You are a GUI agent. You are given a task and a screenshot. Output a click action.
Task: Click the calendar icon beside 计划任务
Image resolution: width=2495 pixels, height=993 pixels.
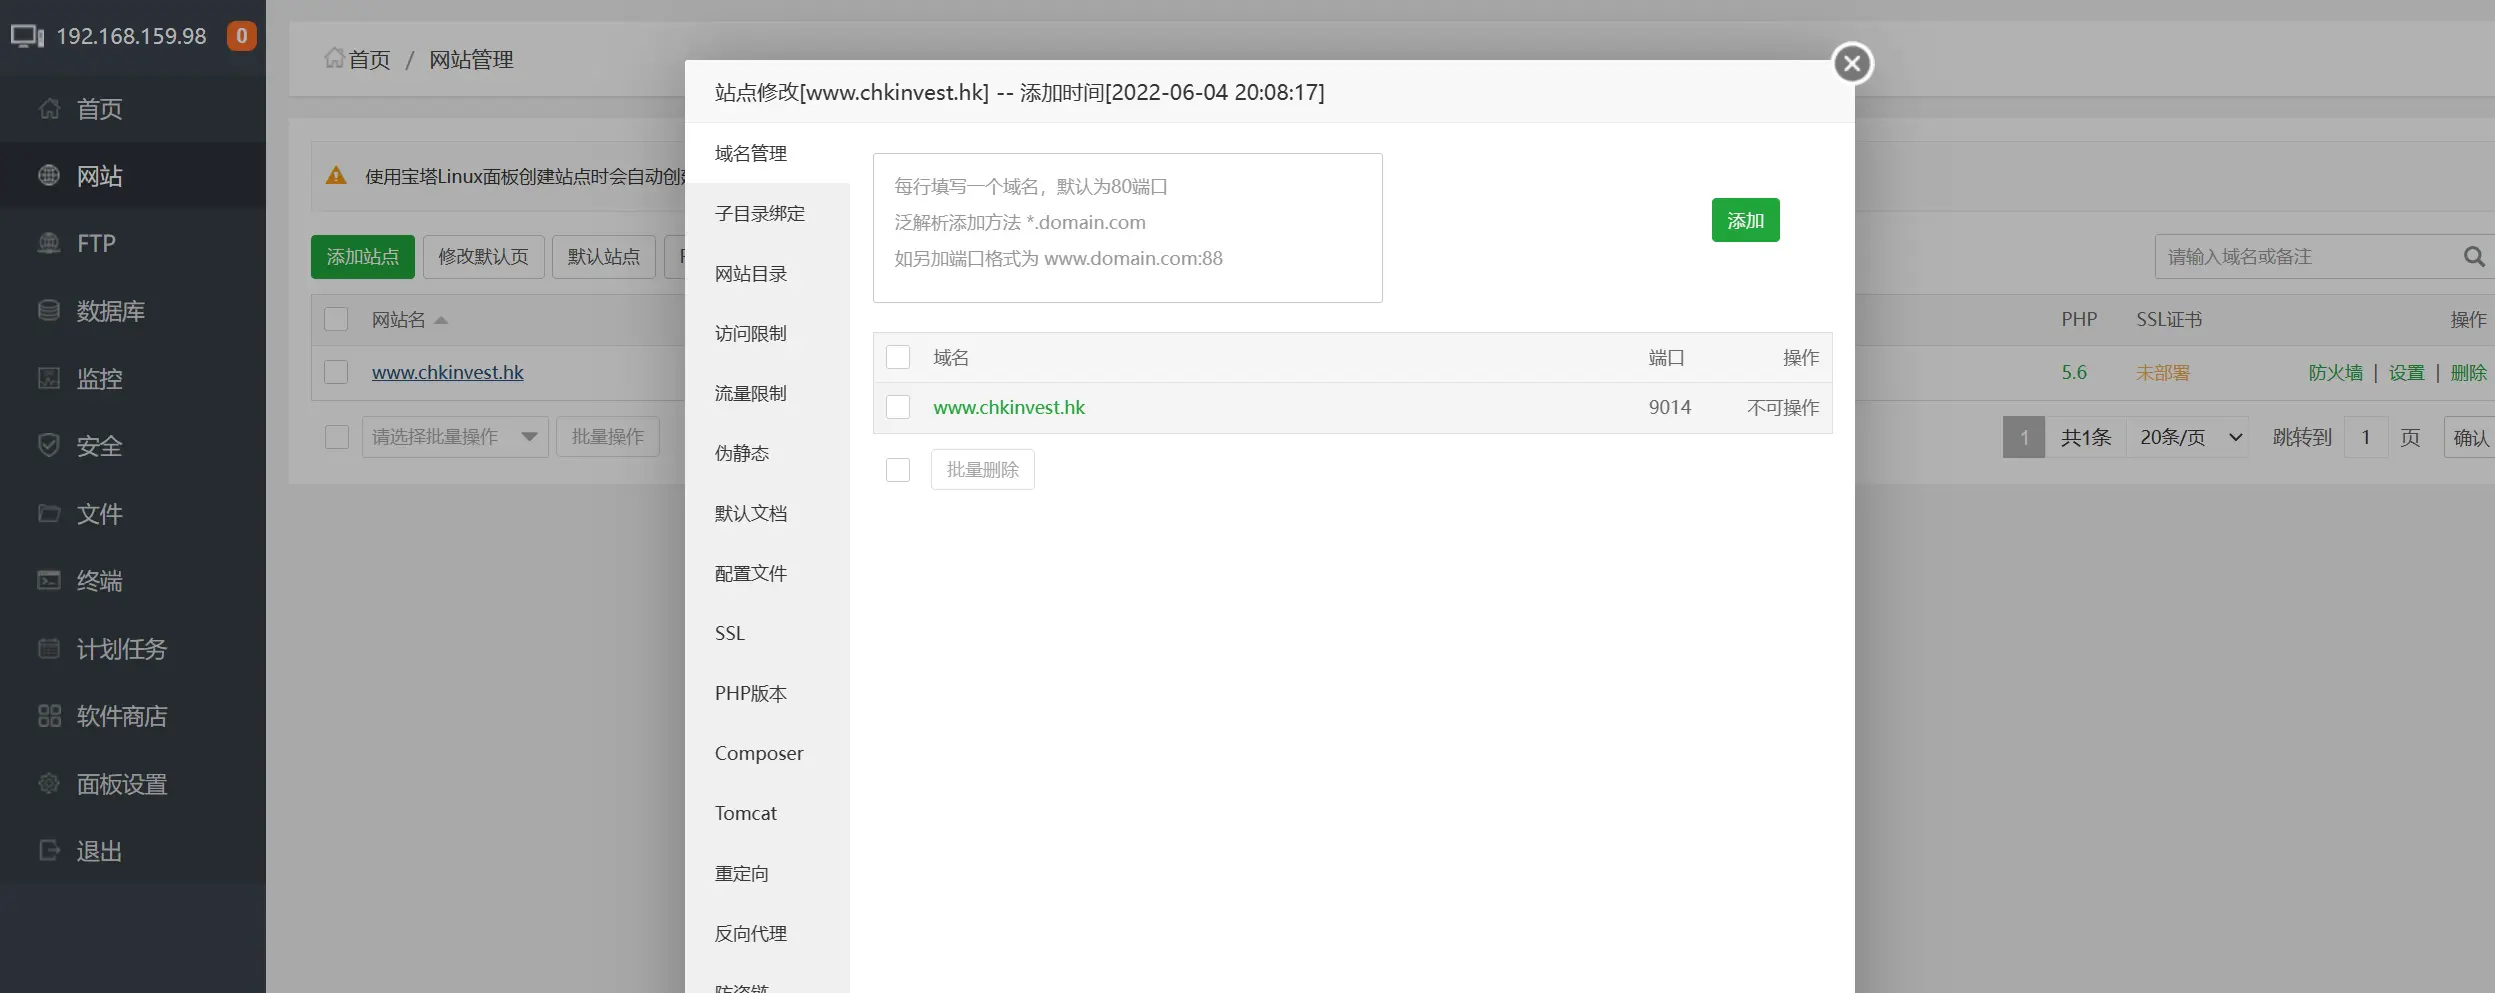pos(49,649)
